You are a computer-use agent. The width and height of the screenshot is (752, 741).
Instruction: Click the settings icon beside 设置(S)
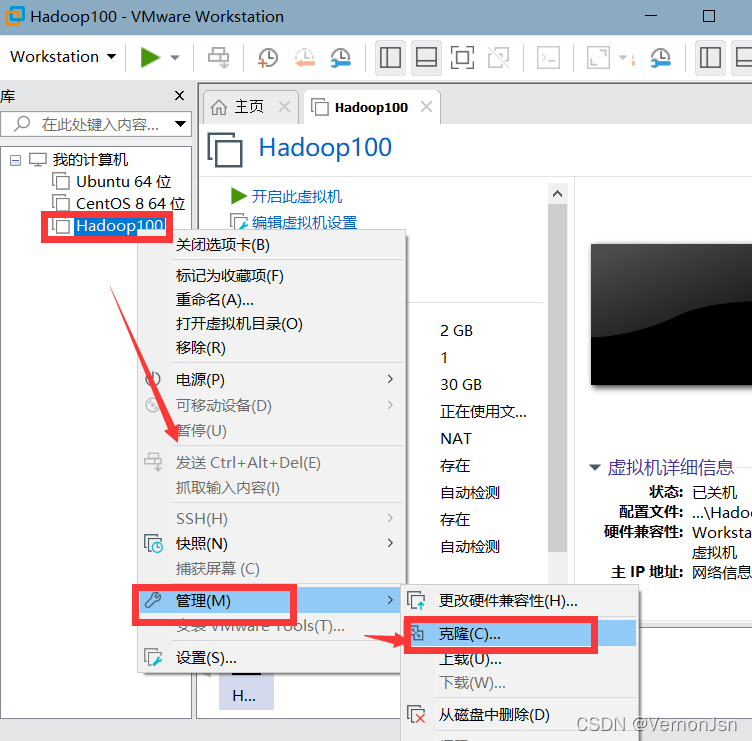pos(153,657)
